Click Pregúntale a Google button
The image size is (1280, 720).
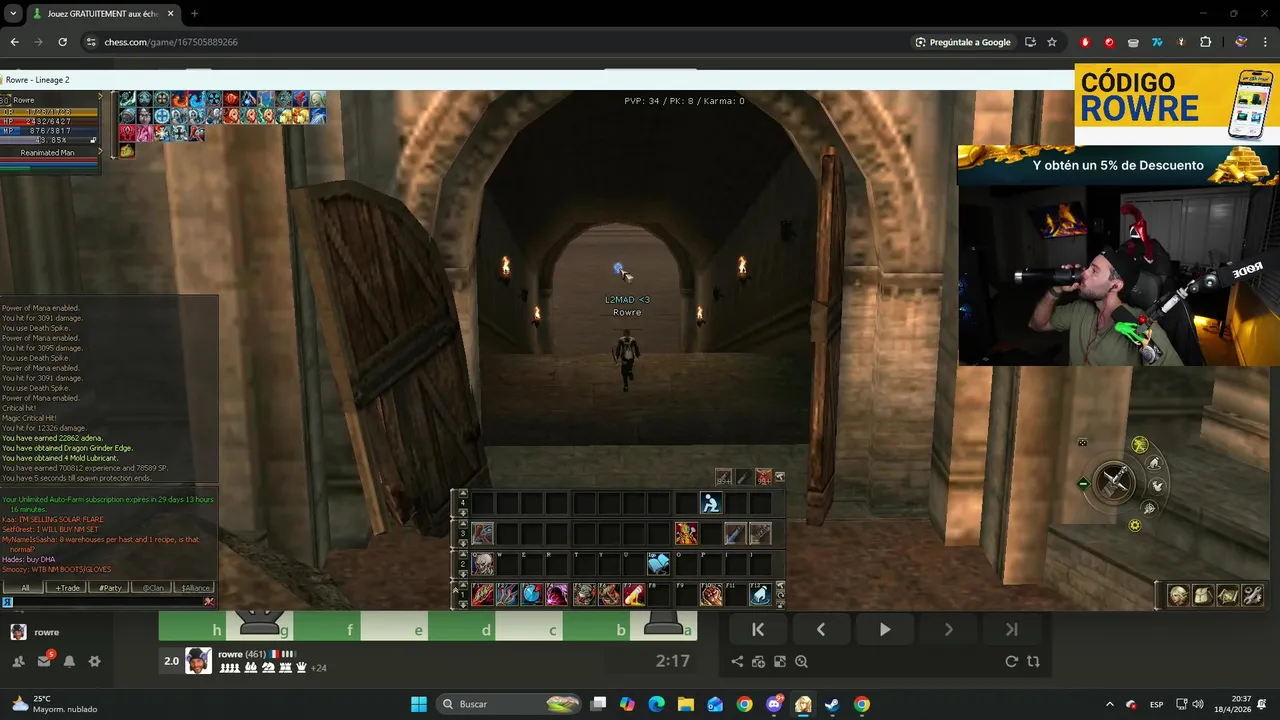click(962, 42)
